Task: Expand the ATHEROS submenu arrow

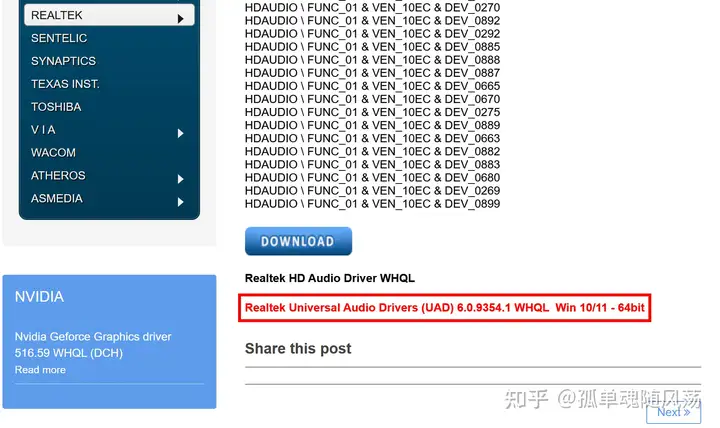Action: click(180, 179)
